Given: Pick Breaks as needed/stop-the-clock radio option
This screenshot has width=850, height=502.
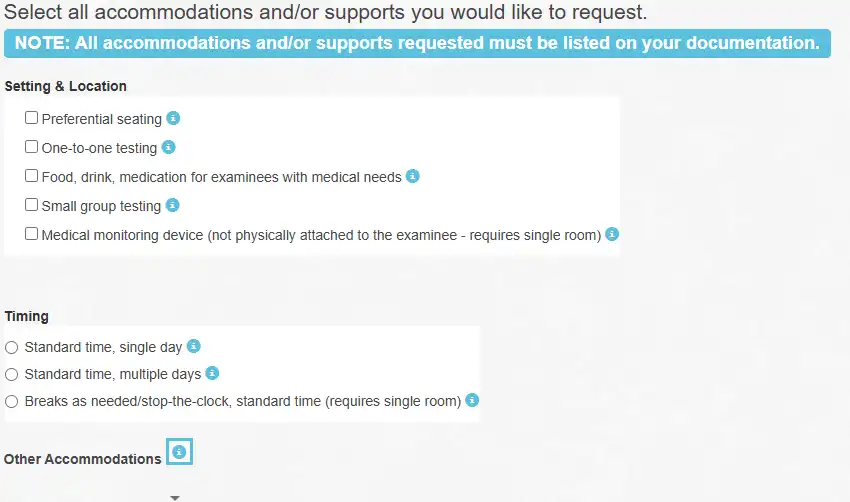Looking at the screenshot, I should click(11, 402).
